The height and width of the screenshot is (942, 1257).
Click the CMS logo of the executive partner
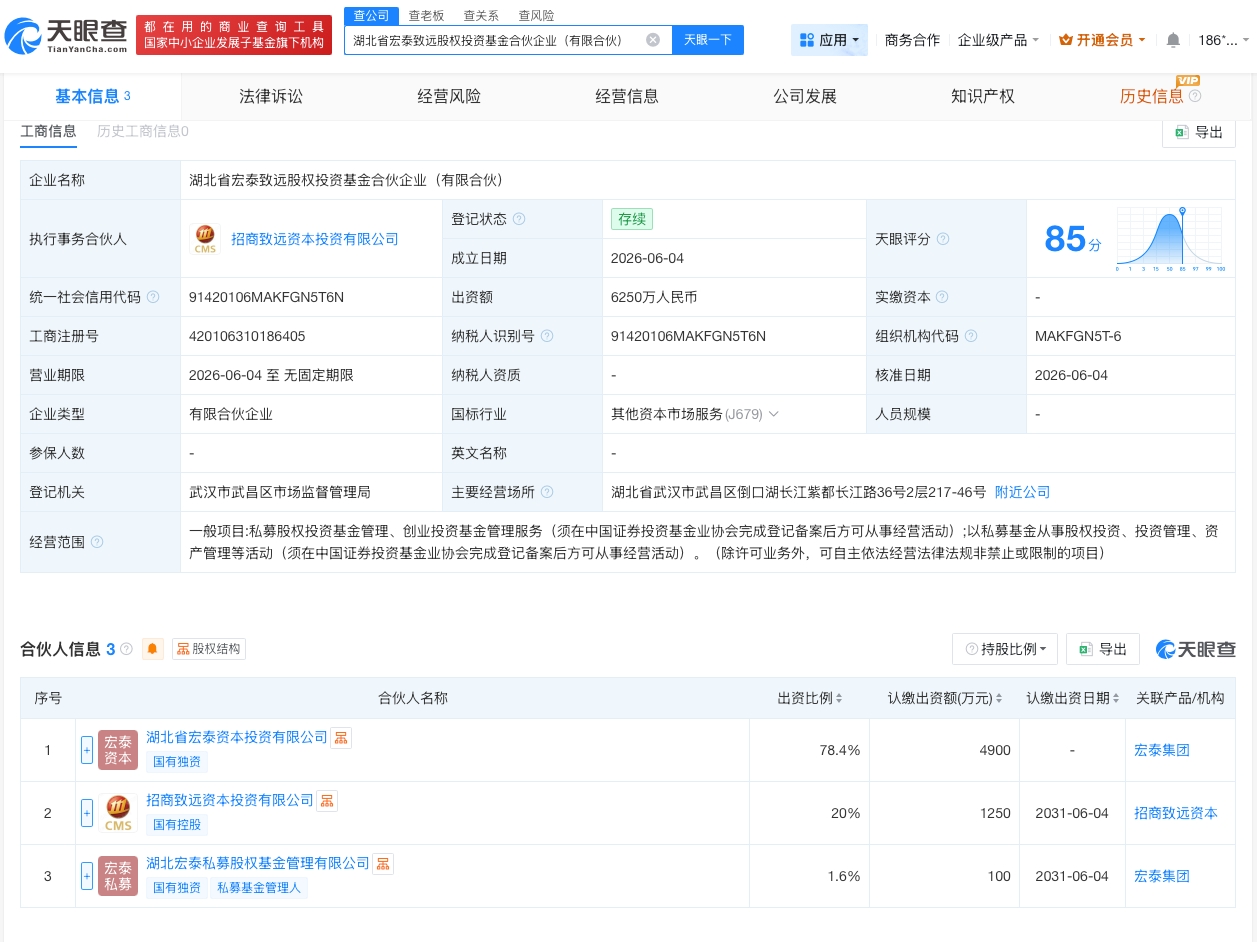point(205,239)
